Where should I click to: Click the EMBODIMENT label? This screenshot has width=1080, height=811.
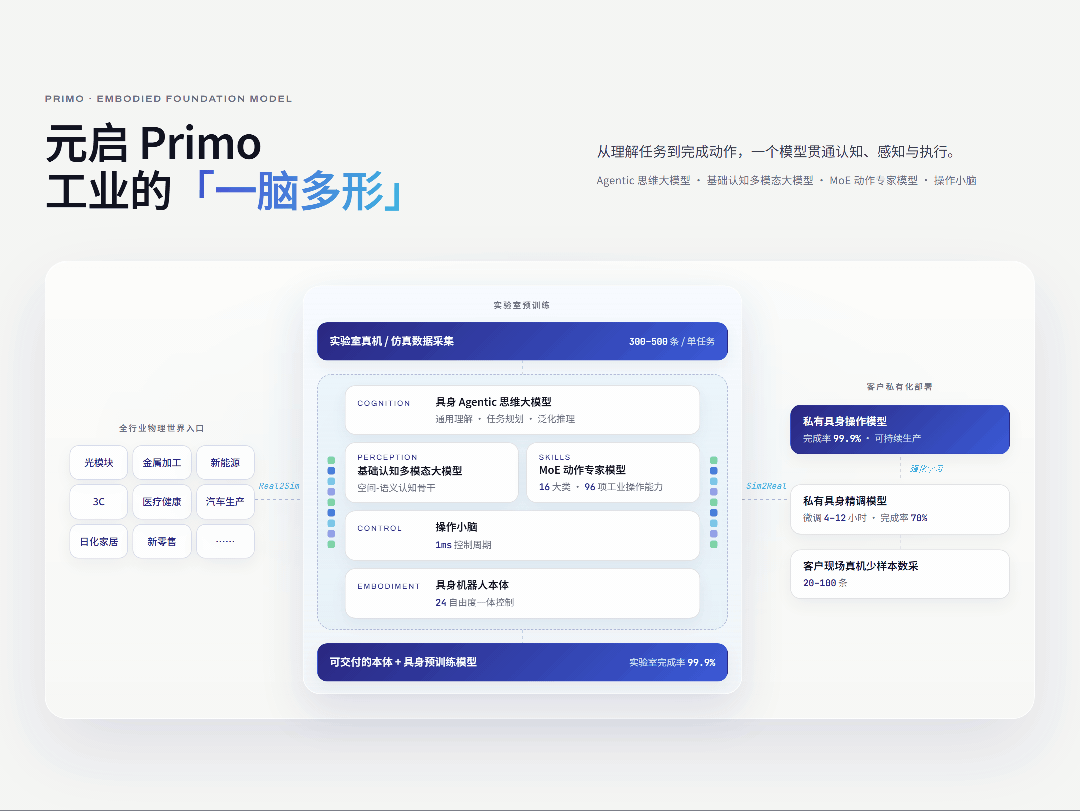[388, 586]
